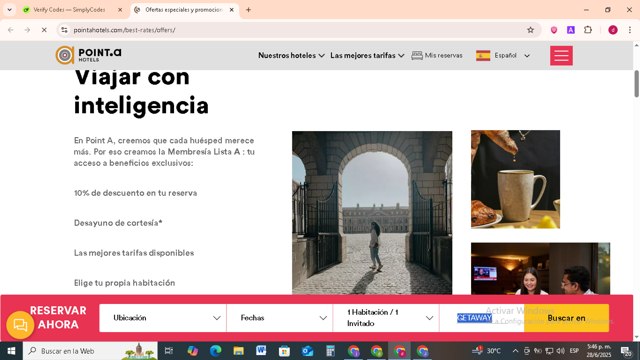Image resolution: width=640 pixels, height=360 pixels.
Task: Expand the Las mejores tarifas menu
Action: coord(367,56)
